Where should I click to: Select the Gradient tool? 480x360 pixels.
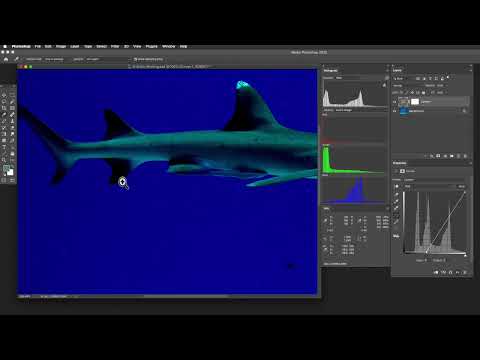tap(4, 134)
